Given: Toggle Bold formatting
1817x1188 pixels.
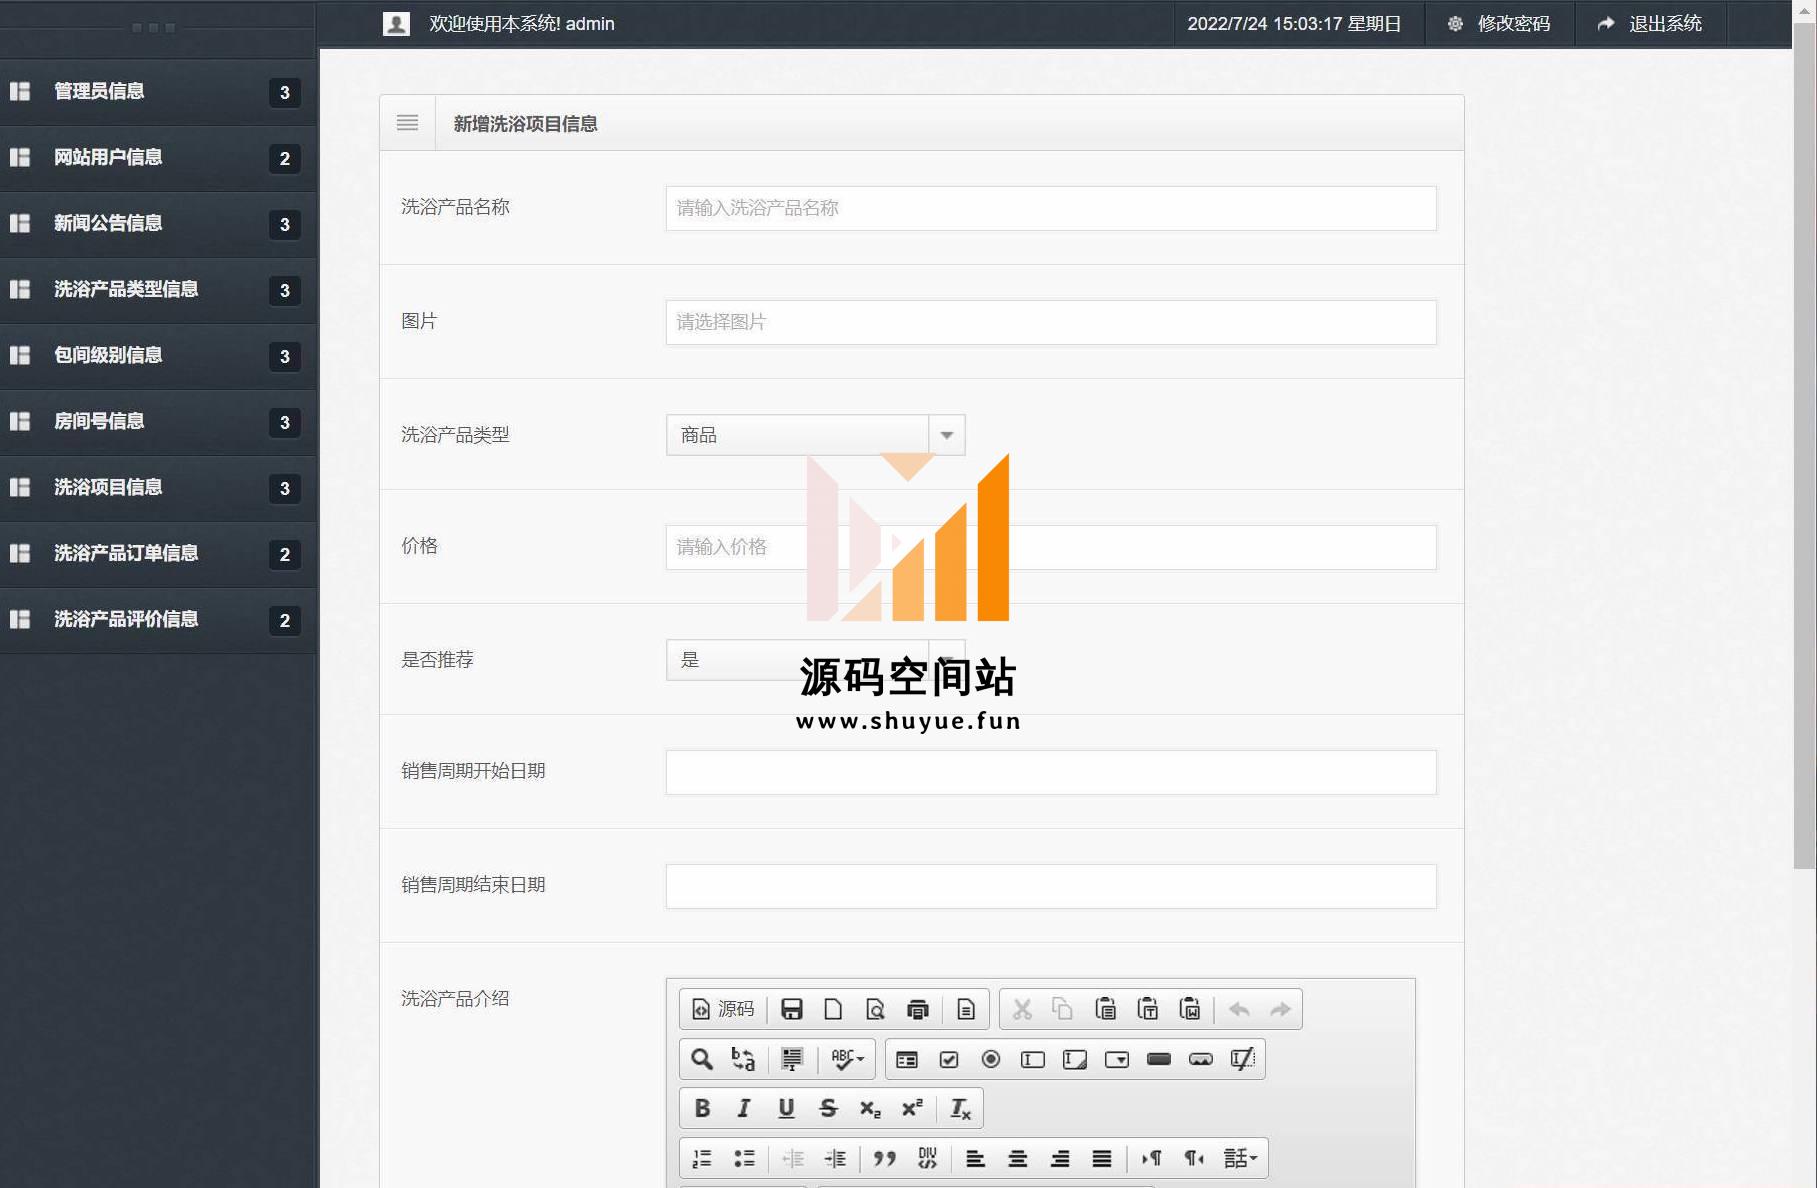Looking at the screenshot, I should pos(702,1108).
